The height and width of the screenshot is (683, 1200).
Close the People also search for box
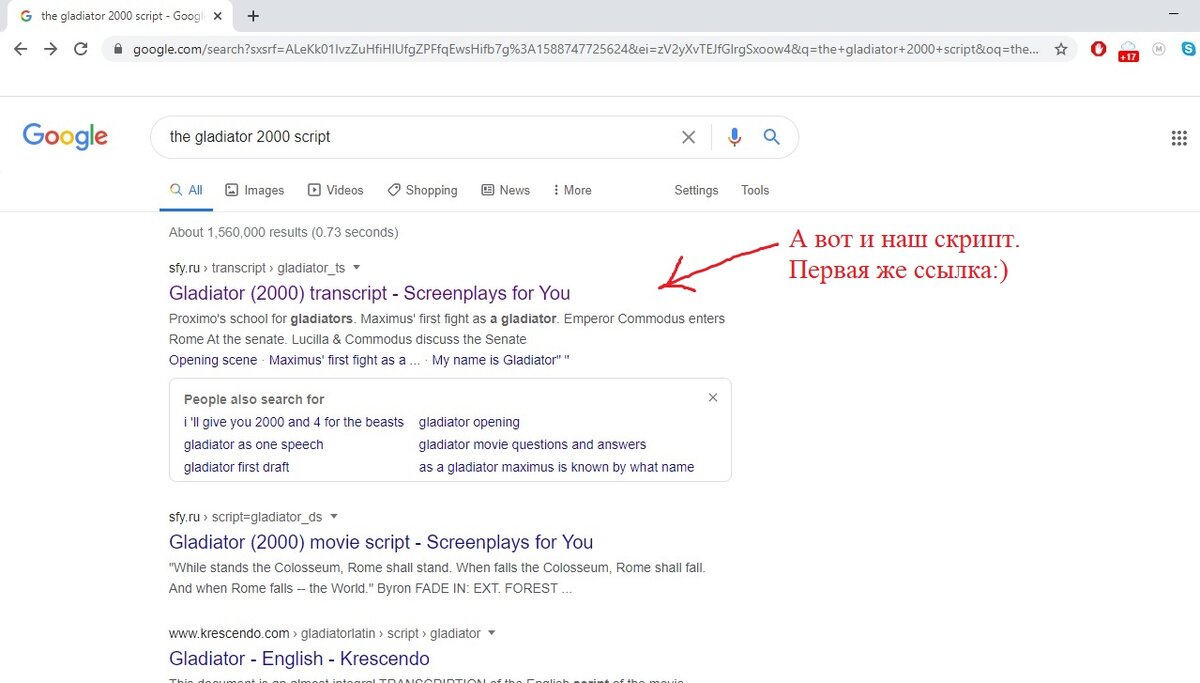pos(713,397)
